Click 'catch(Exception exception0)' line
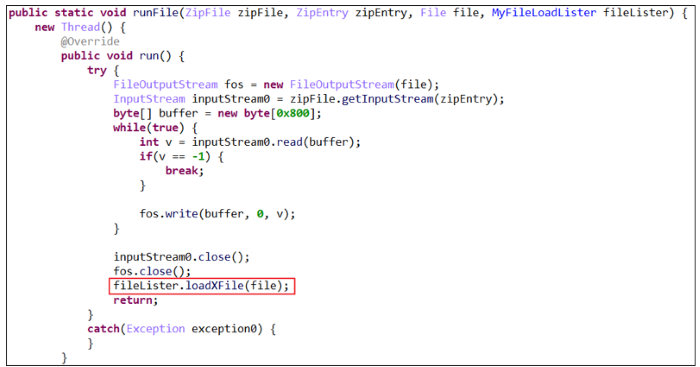This screenshot has width=700, height=367. coord(181,329)
